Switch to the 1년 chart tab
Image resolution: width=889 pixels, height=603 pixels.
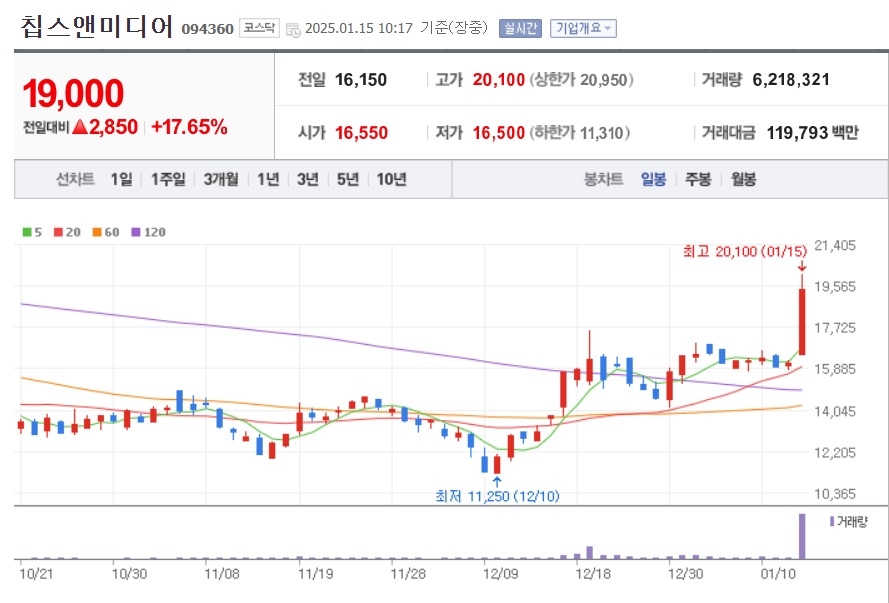[x=268, y=180]
